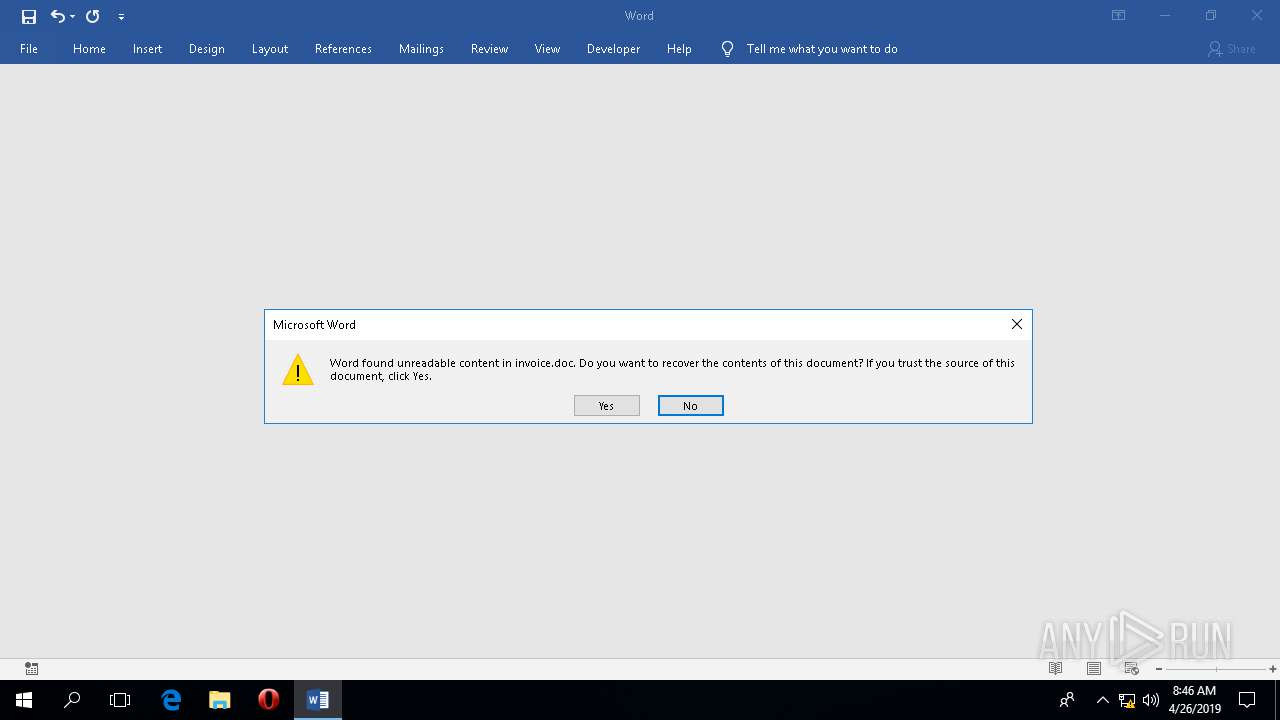Open the Developer tab
The height and width of the screenshot is (720, 1280).
click(x=613, y=49)
